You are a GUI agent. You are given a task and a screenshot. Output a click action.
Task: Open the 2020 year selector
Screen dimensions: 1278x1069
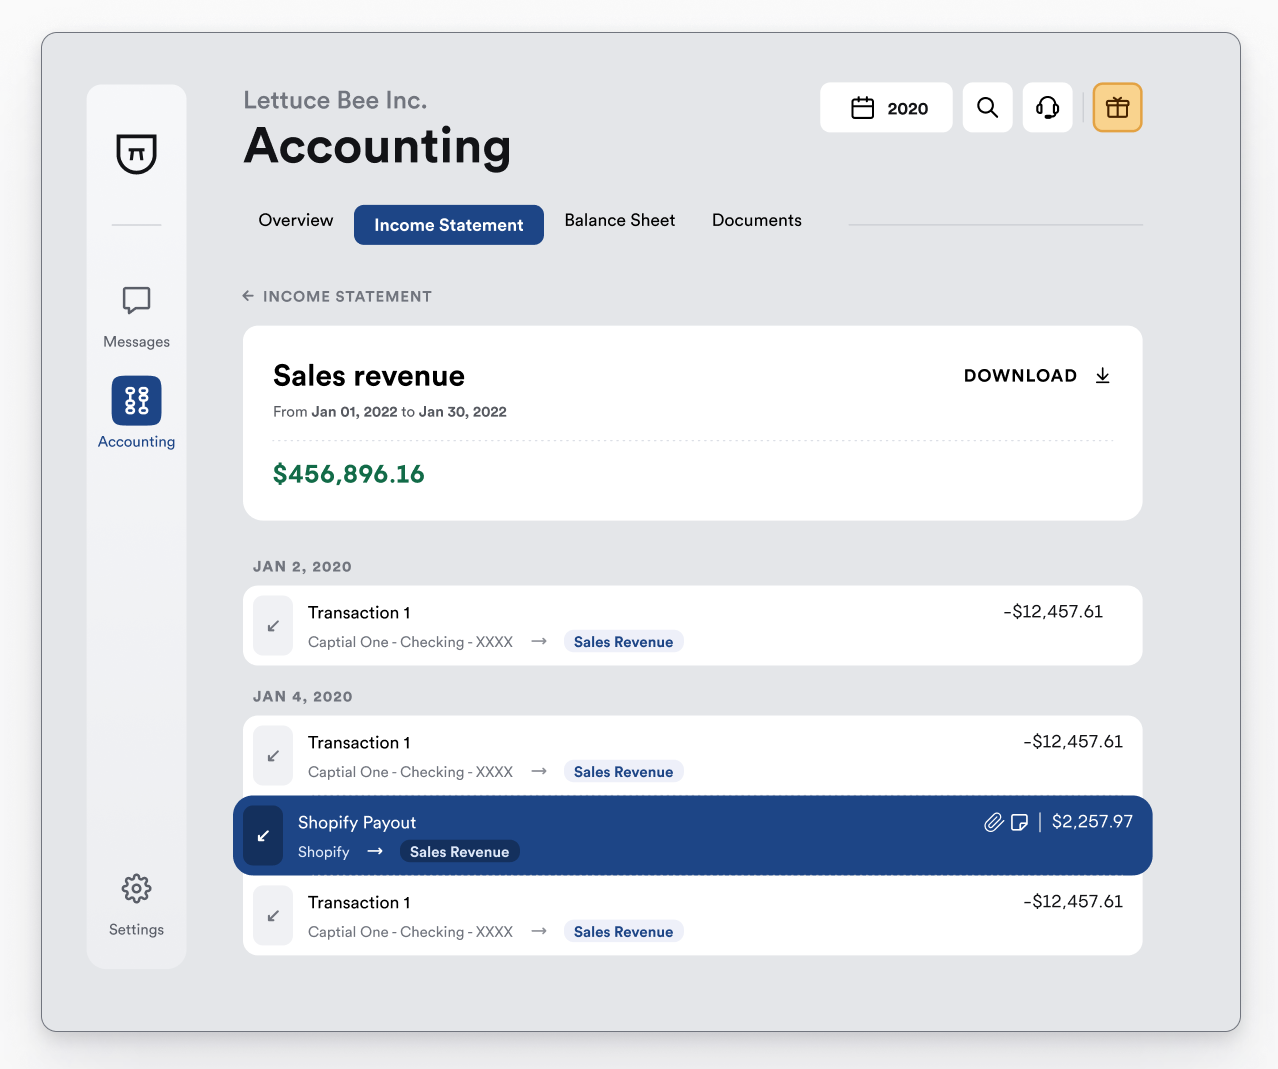[x=886, y=107]
